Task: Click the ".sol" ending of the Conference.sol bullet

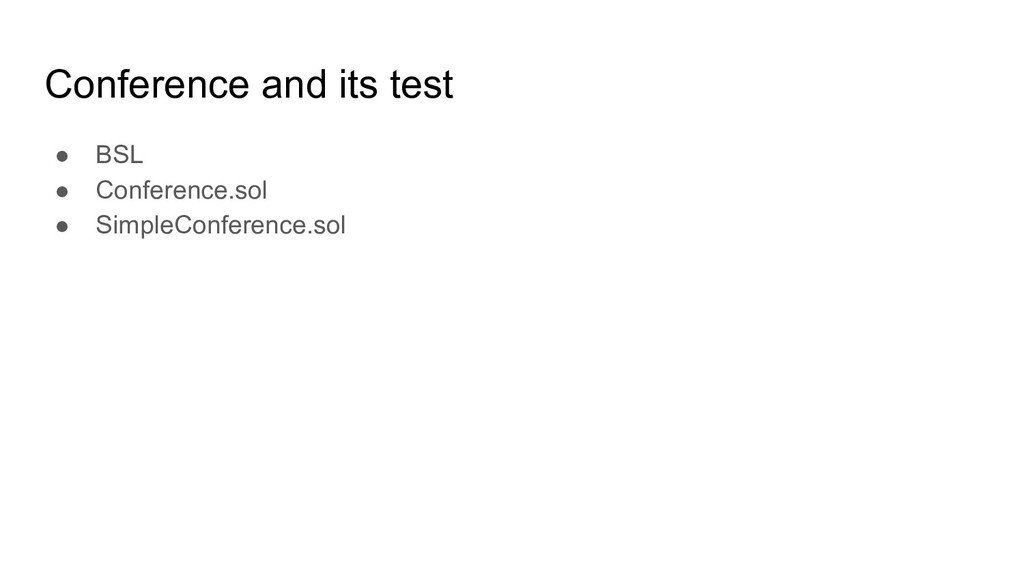Action: 248,190
